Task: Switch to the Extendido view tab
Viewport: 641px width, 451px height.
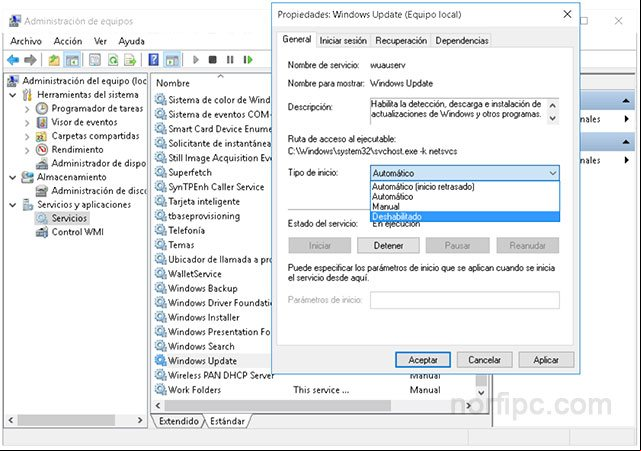Action: click(178, 421)
